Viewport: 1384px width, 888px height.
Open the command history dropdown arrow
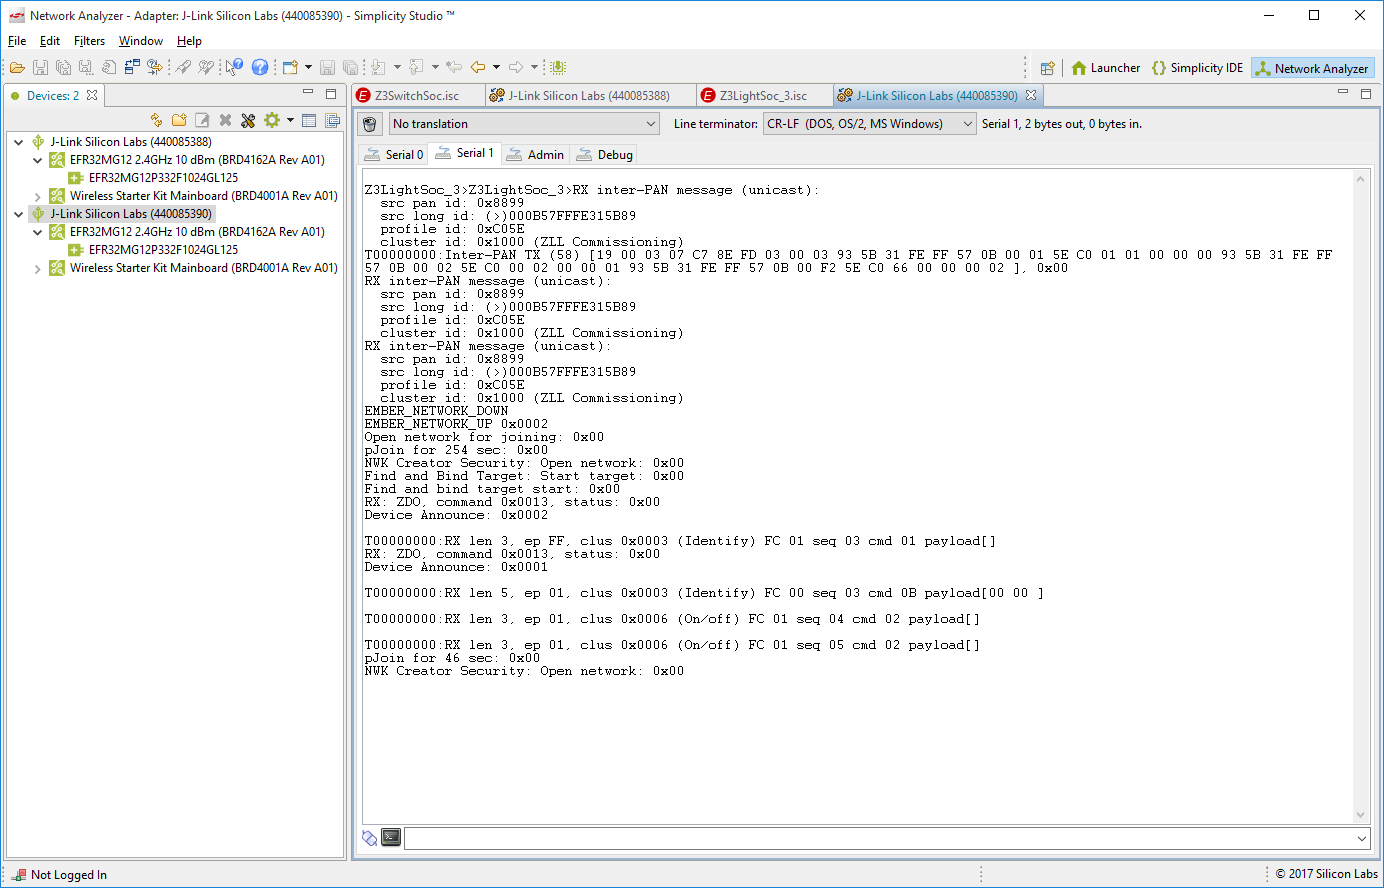point(1362,838)
